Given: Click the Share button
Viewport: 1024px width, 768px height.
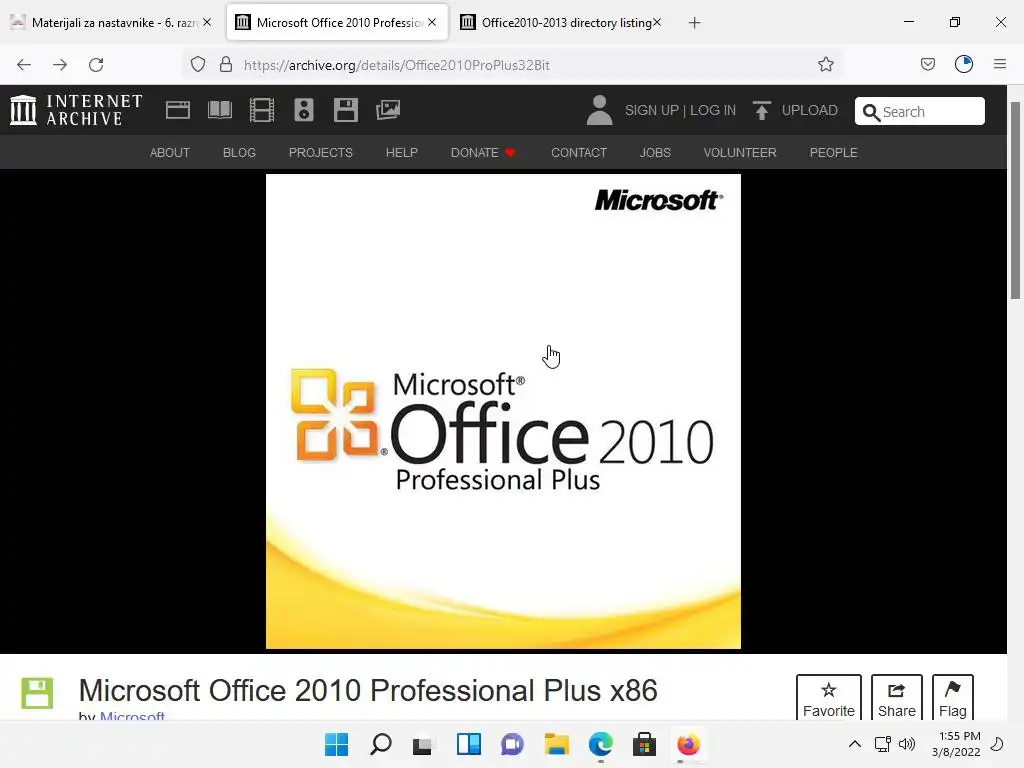Looking at the screenshot, I should 897,697.
